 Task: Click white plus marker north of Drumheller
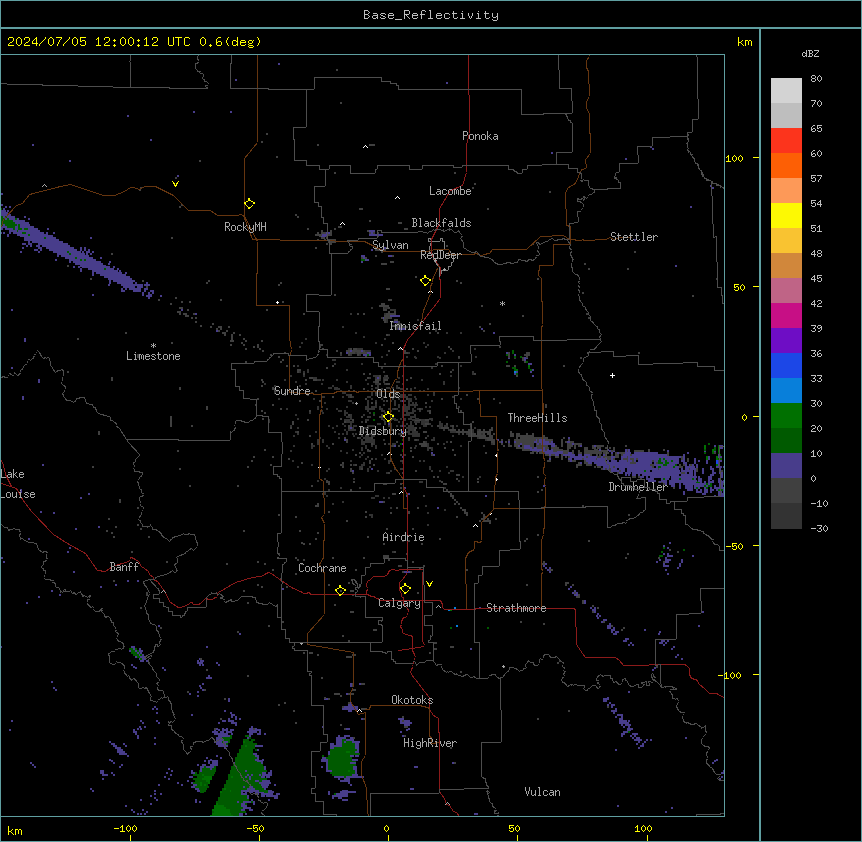click(612, 375)
